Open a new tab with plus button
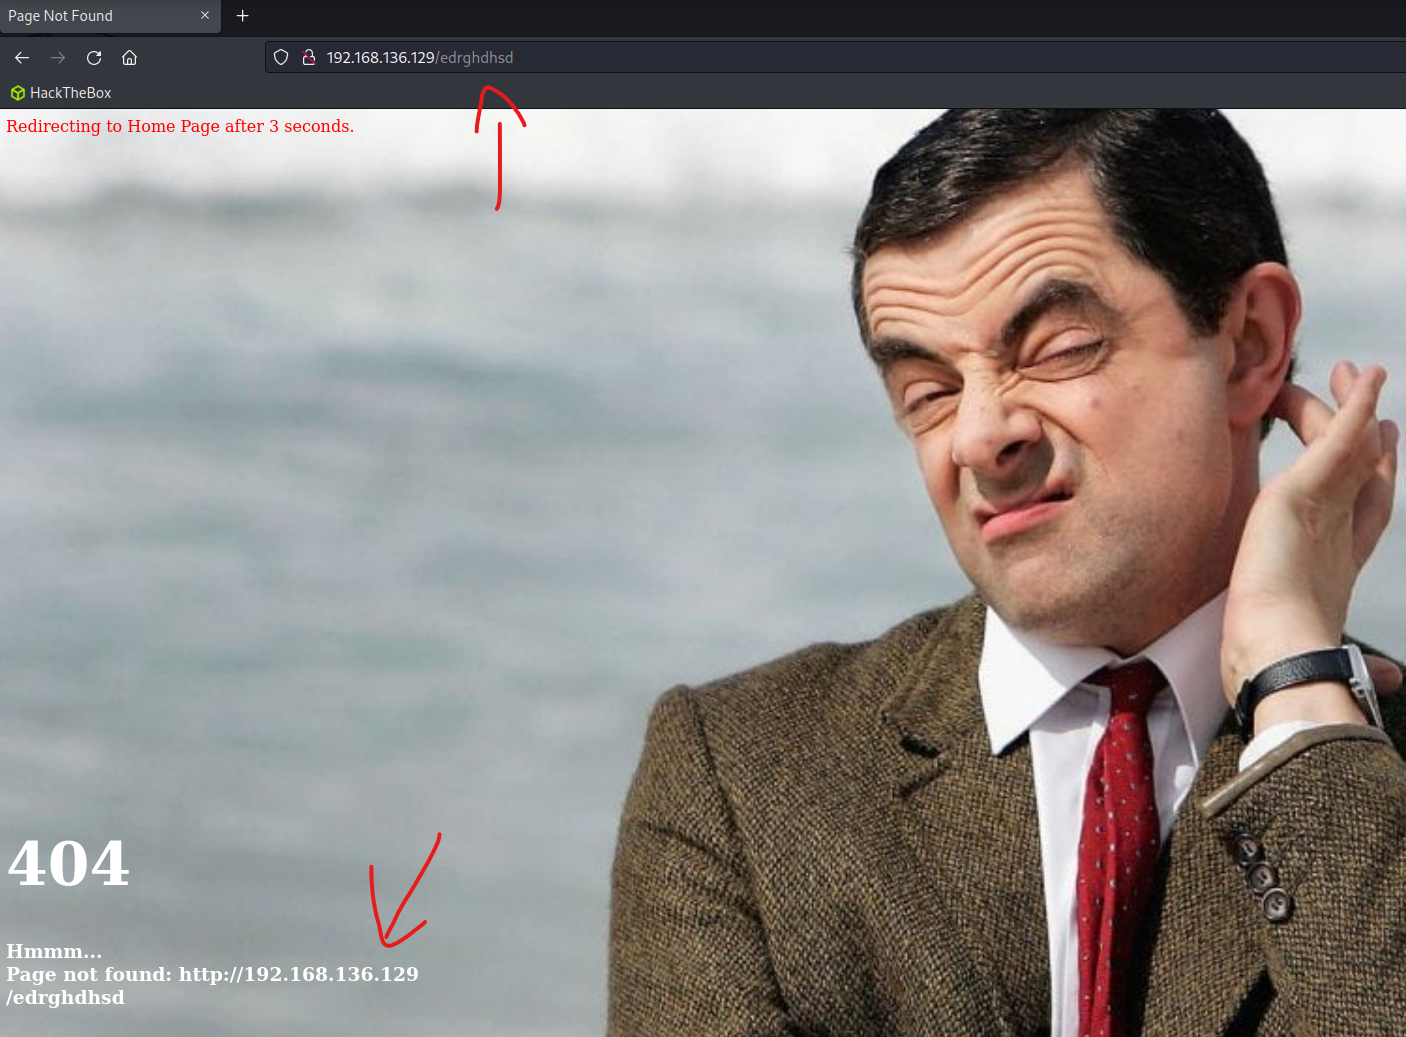 [242, 16]
